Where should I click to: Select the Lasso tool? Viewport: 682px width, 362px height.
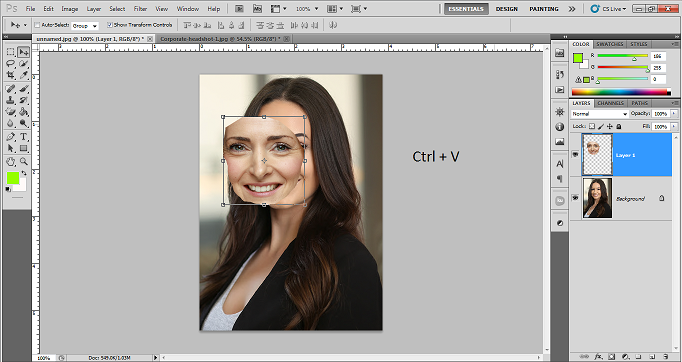(x=10, y=64)
